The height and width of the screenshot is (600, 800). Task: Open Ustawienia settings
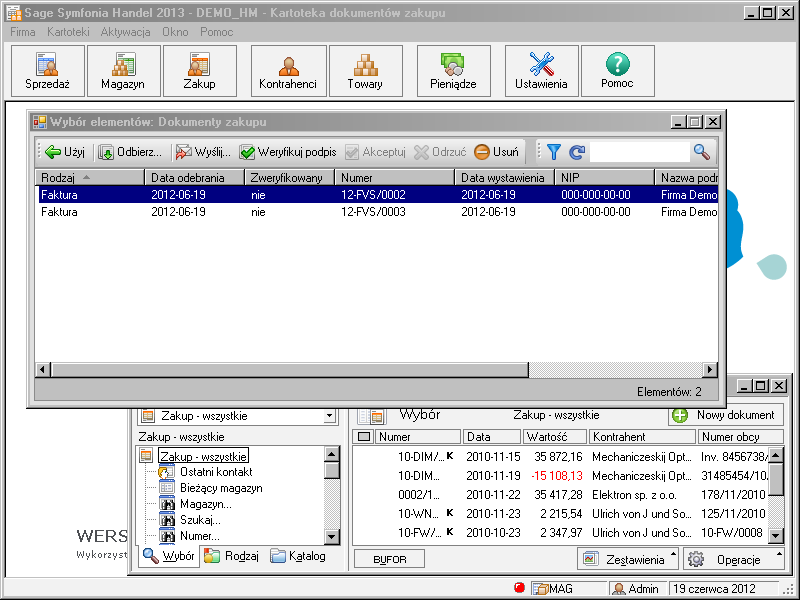click(541, 71)
